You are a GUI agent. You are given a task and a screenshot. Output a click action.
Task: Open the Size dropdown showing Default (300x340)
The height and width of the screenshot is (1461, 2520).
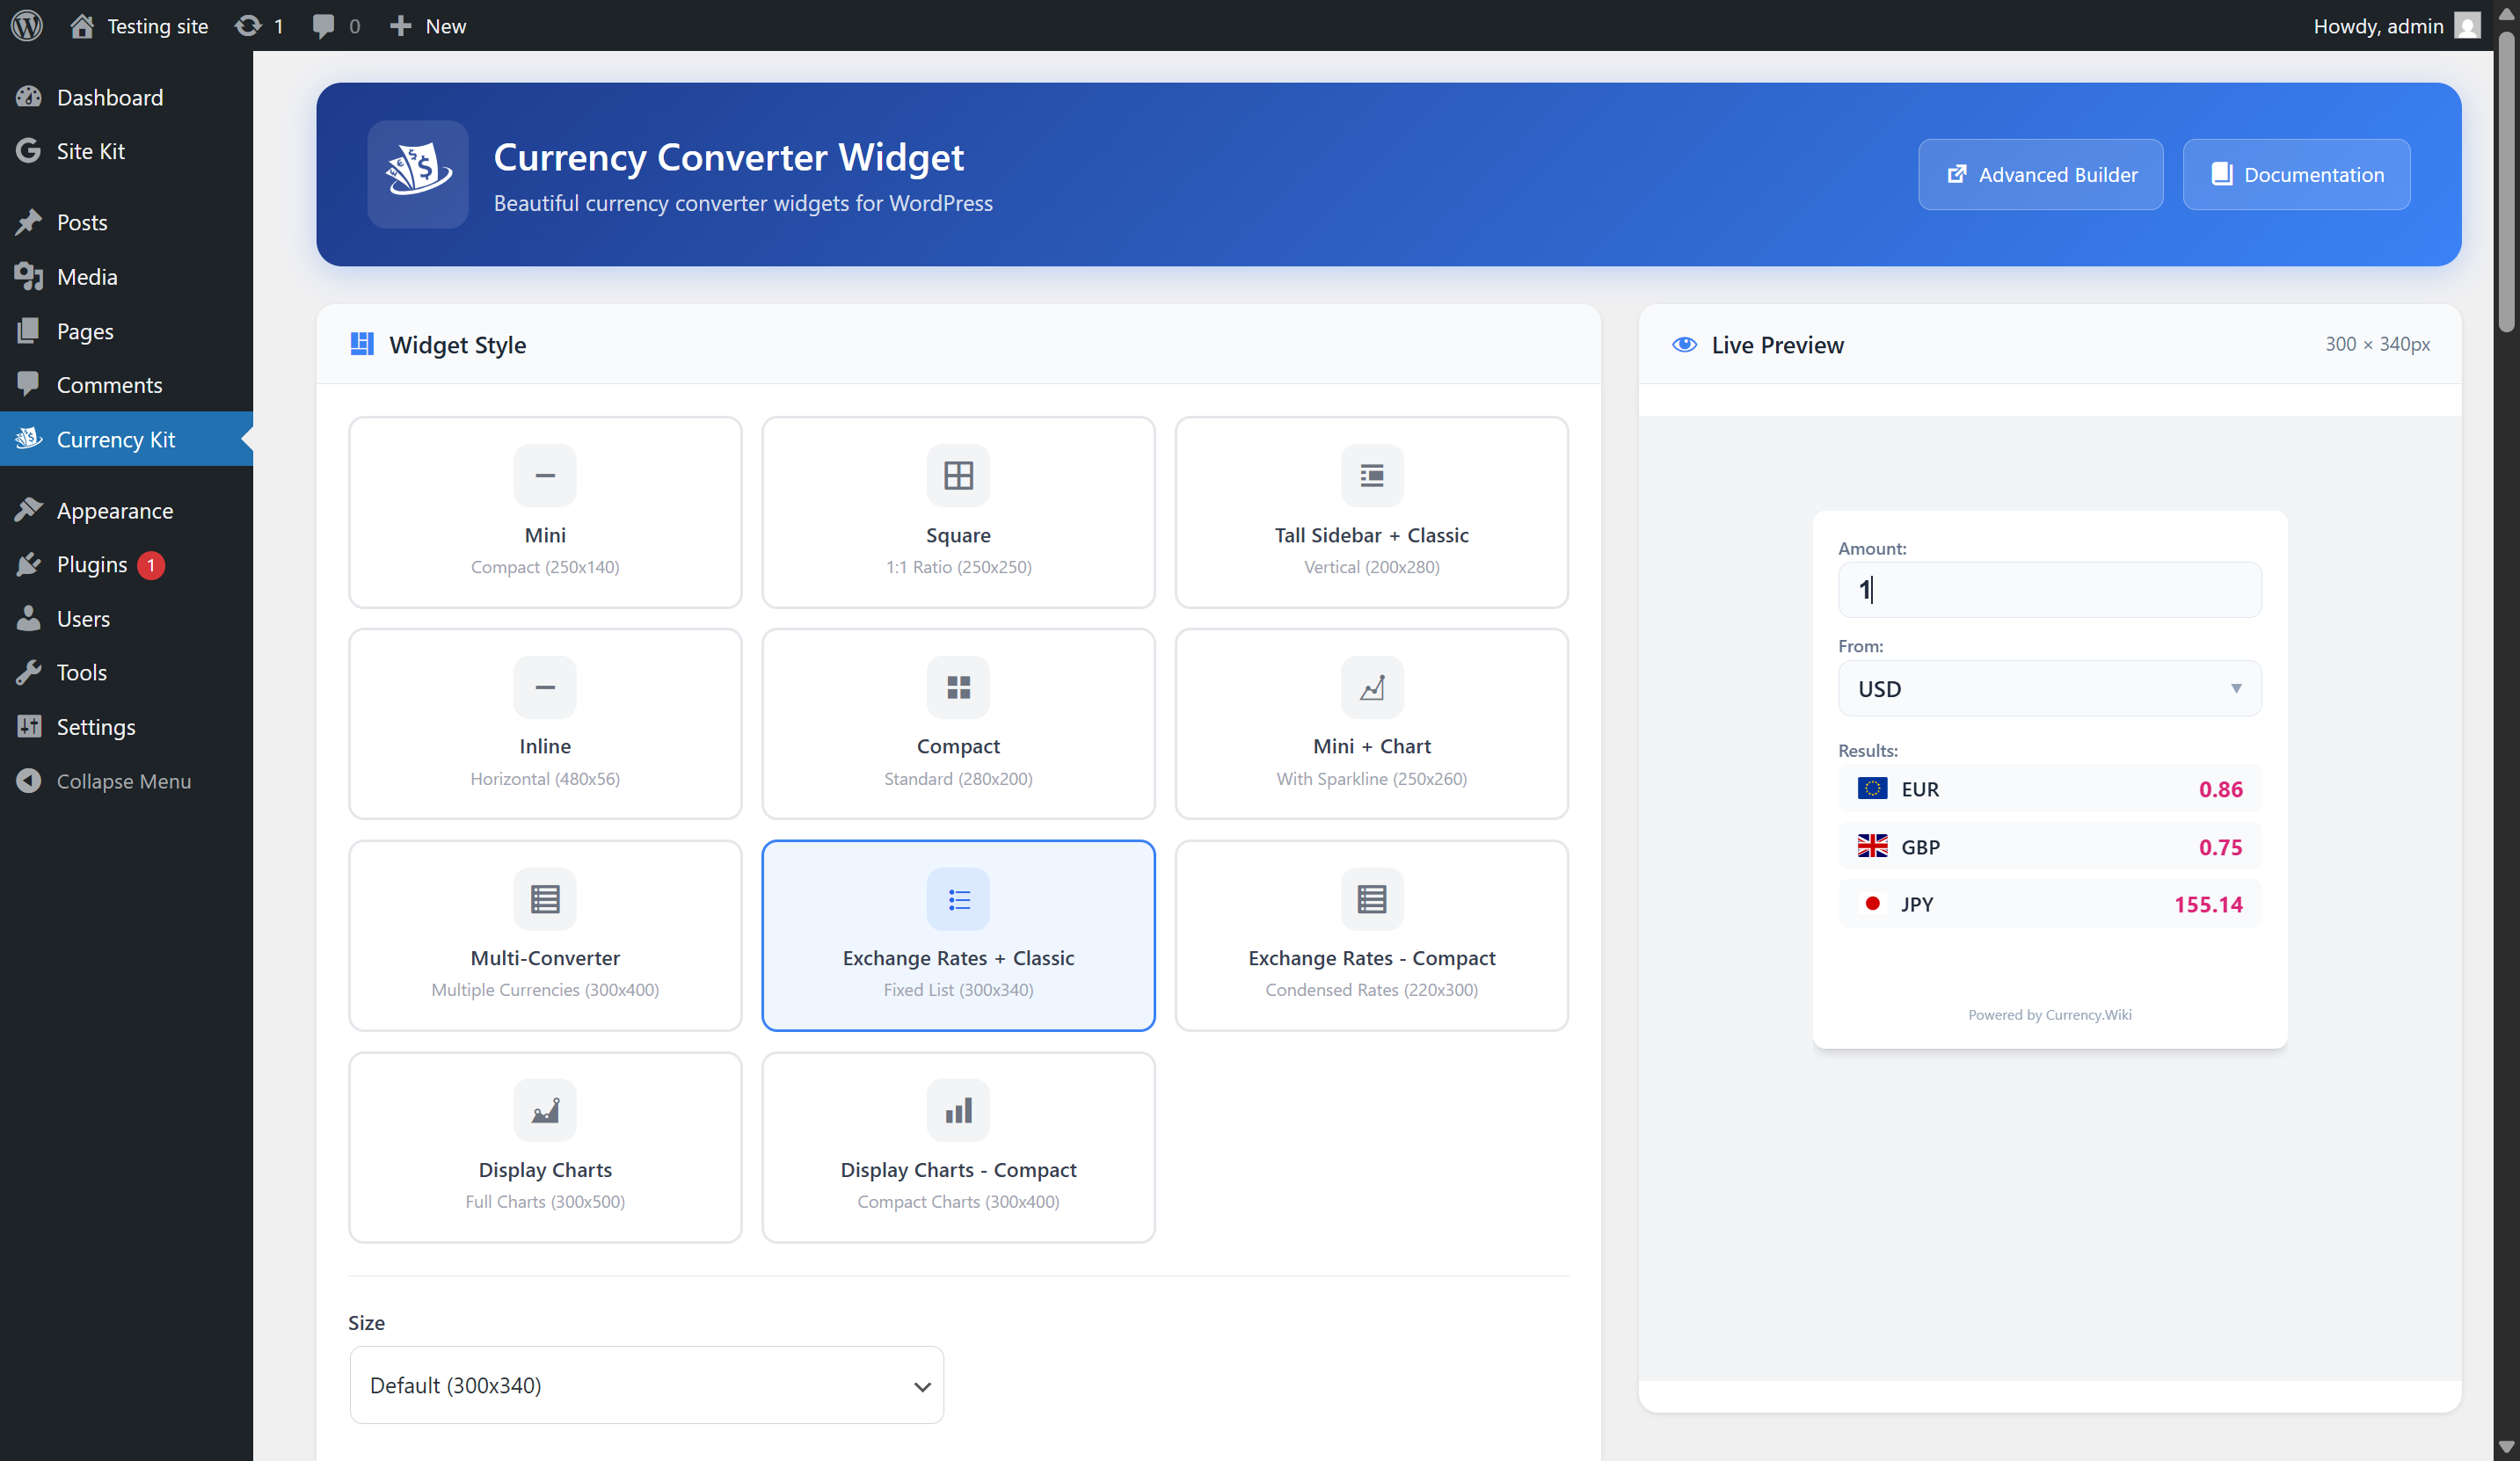pyautogui.click(x=645, y=1385)
